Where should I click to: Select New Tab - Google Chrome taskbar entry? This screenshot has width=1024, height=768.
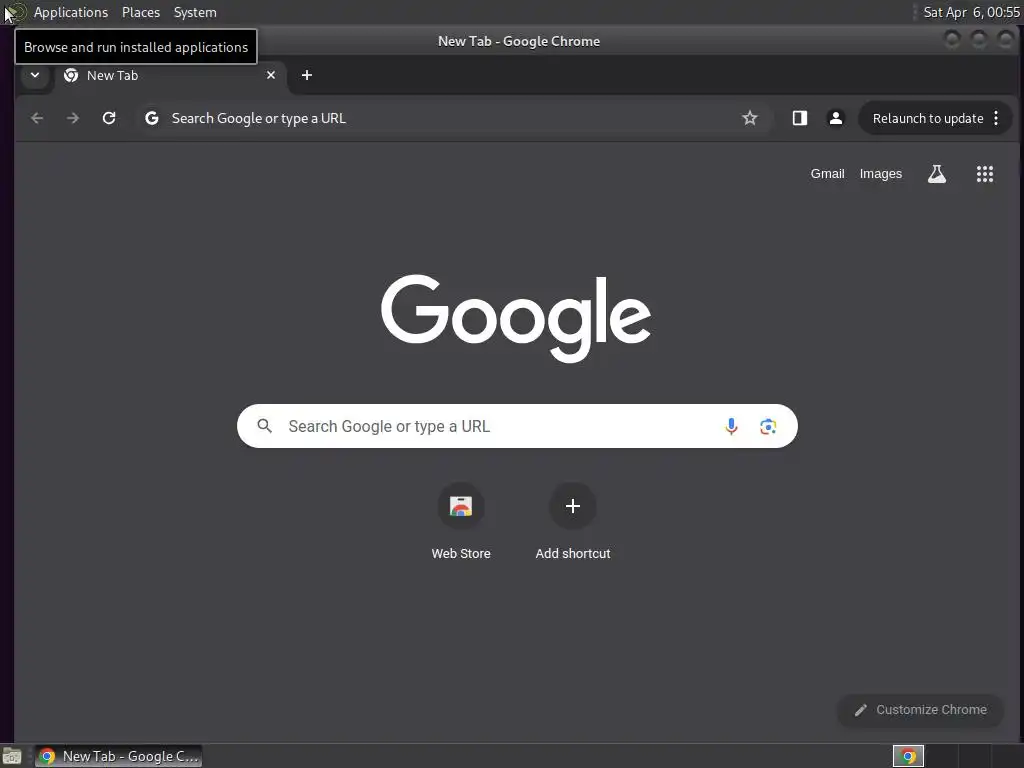pyautogui.click(x=119, y=756)
